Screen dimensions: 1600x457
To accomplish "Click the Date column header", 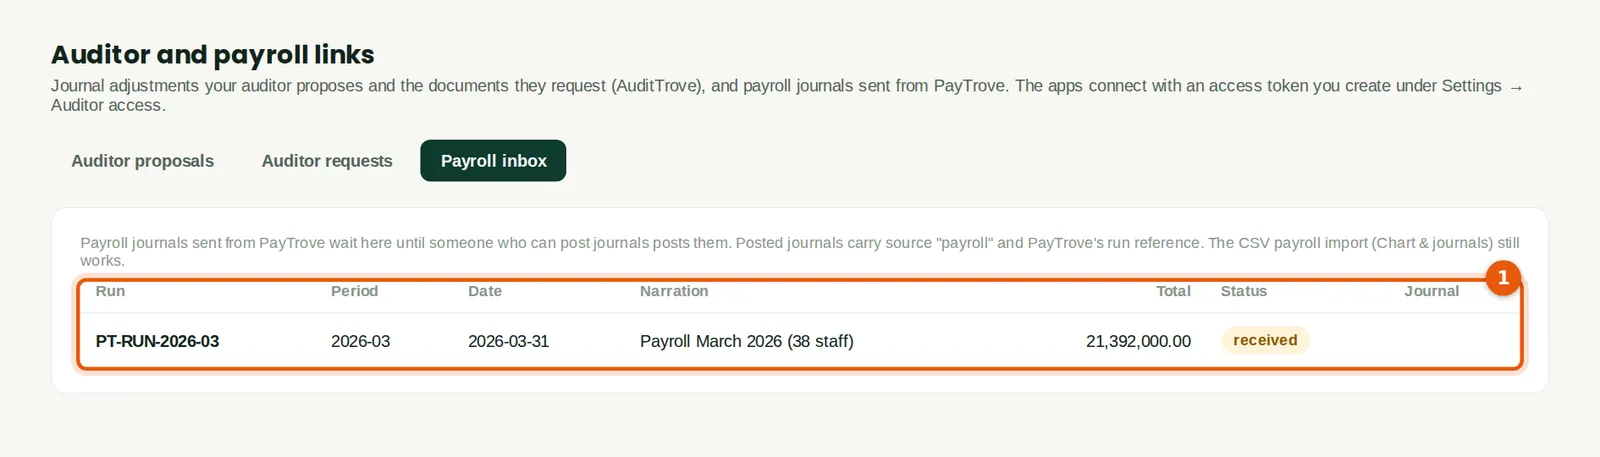I will (485, 291).
